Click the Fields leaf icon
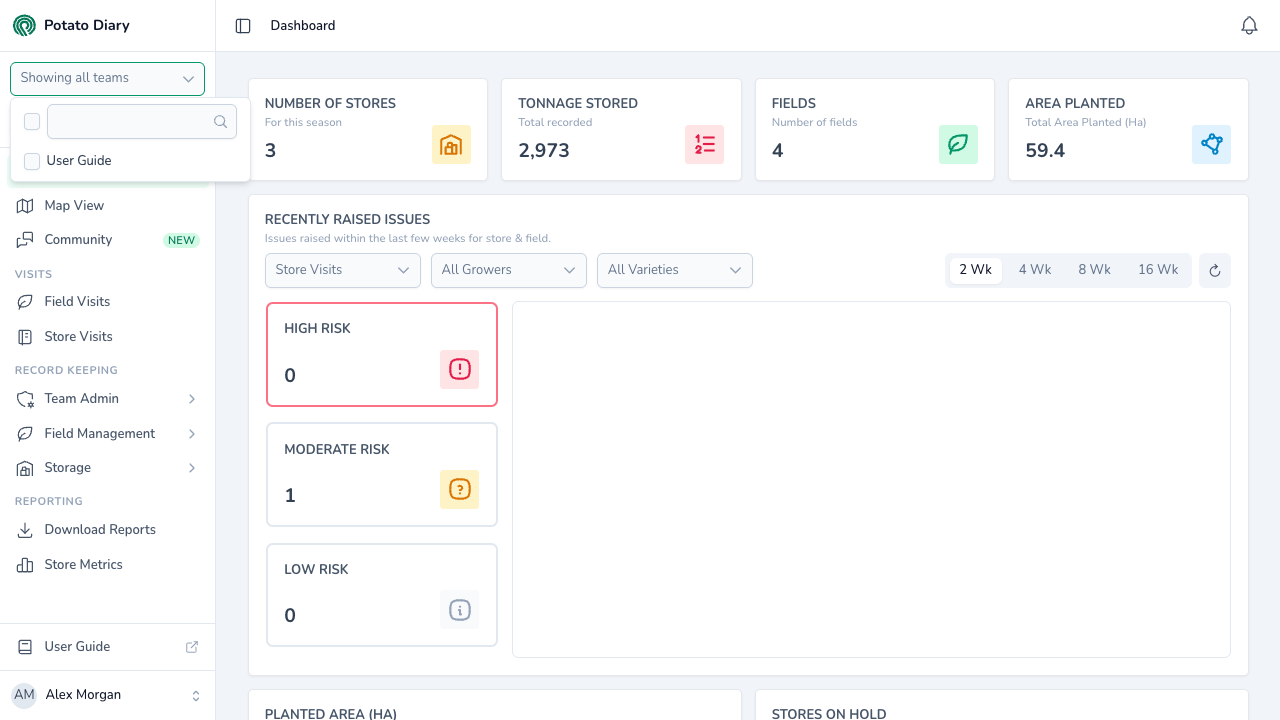The width and height of the screenshot is (1280, 720). pos(958,145)
